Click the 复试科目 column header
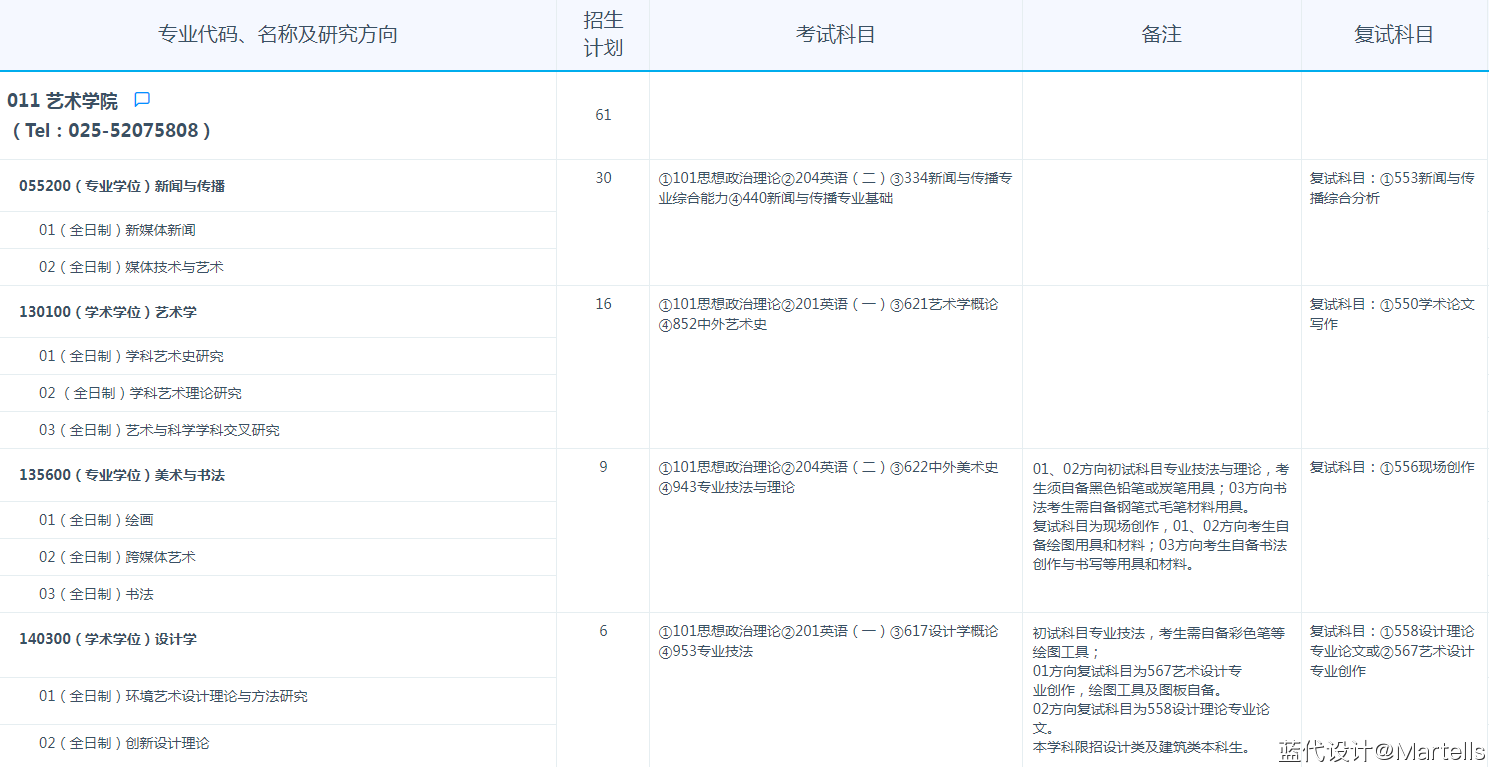This screenshot has width=1489, height=767. coord(1393,34)
